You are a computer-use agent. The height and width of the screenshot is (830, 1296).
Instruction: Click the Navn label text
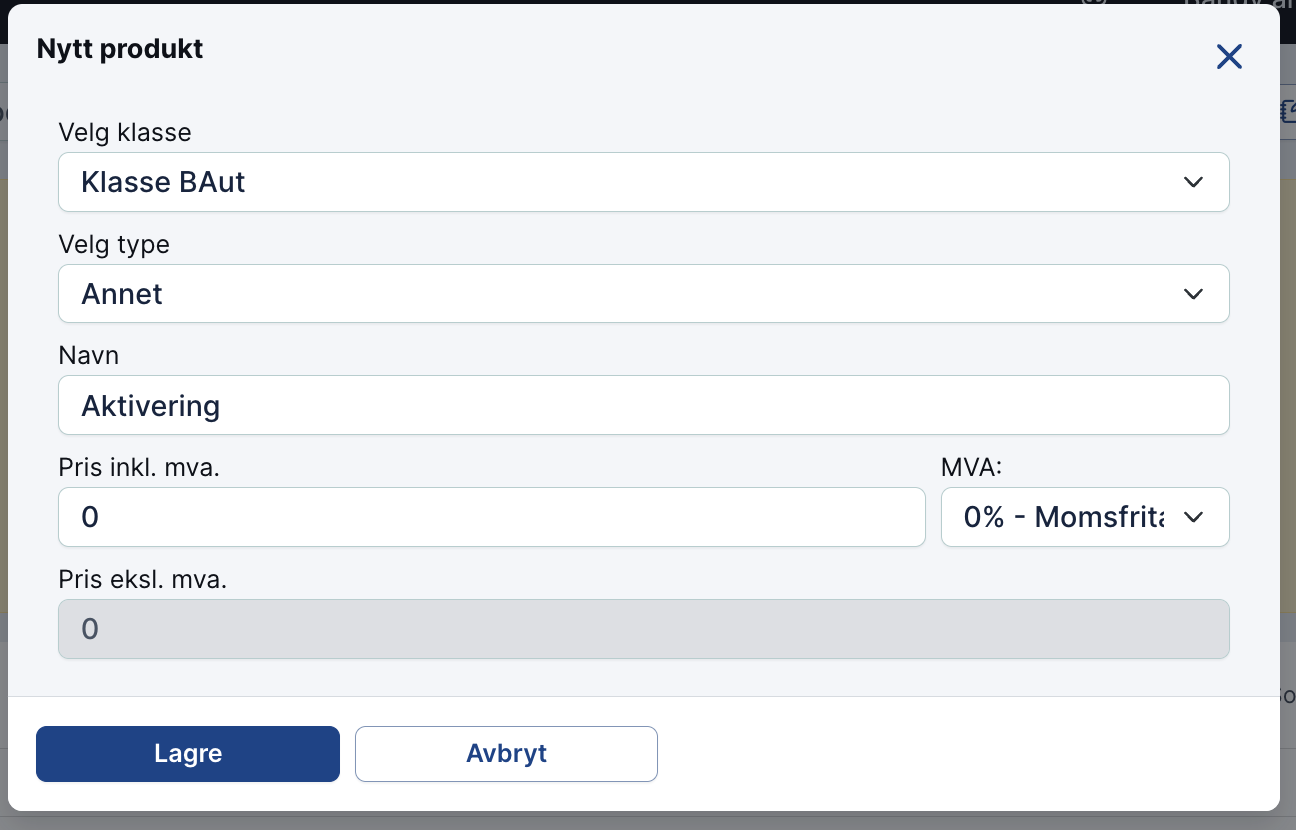tap(89, 355)
